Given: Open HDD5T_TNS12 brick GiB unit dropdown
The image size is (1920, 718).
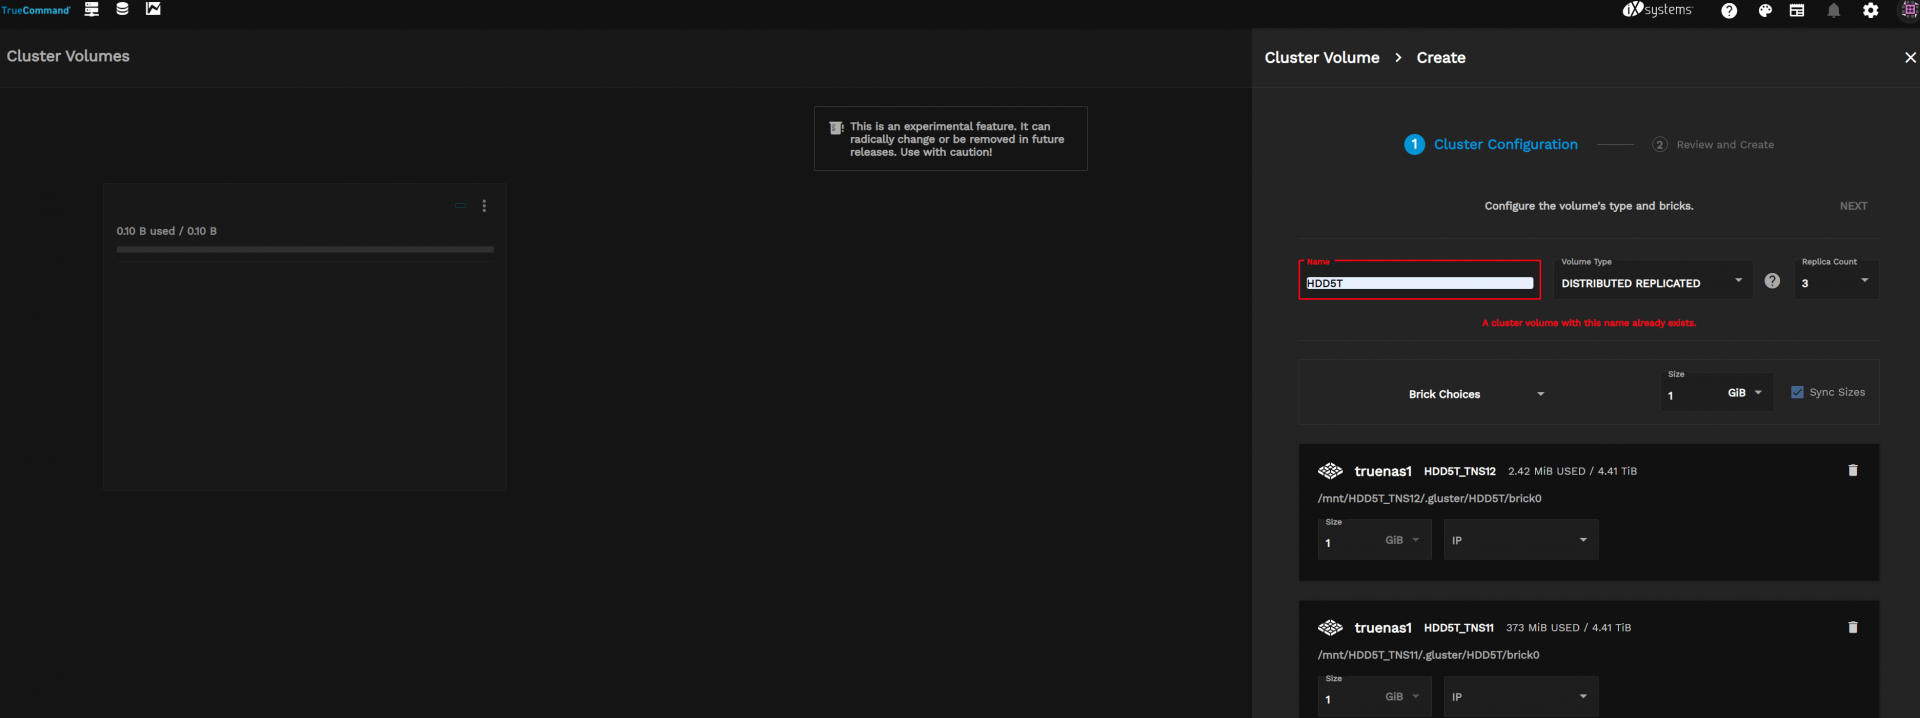Looking at the screenshot, I should pyautogui.click(x=1402, y=540).
